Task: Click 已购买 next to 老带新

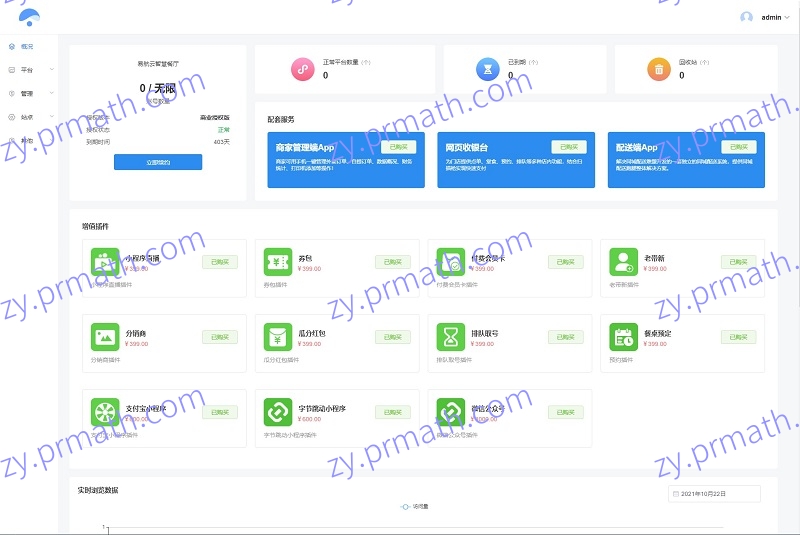Action: coord(739,262)
